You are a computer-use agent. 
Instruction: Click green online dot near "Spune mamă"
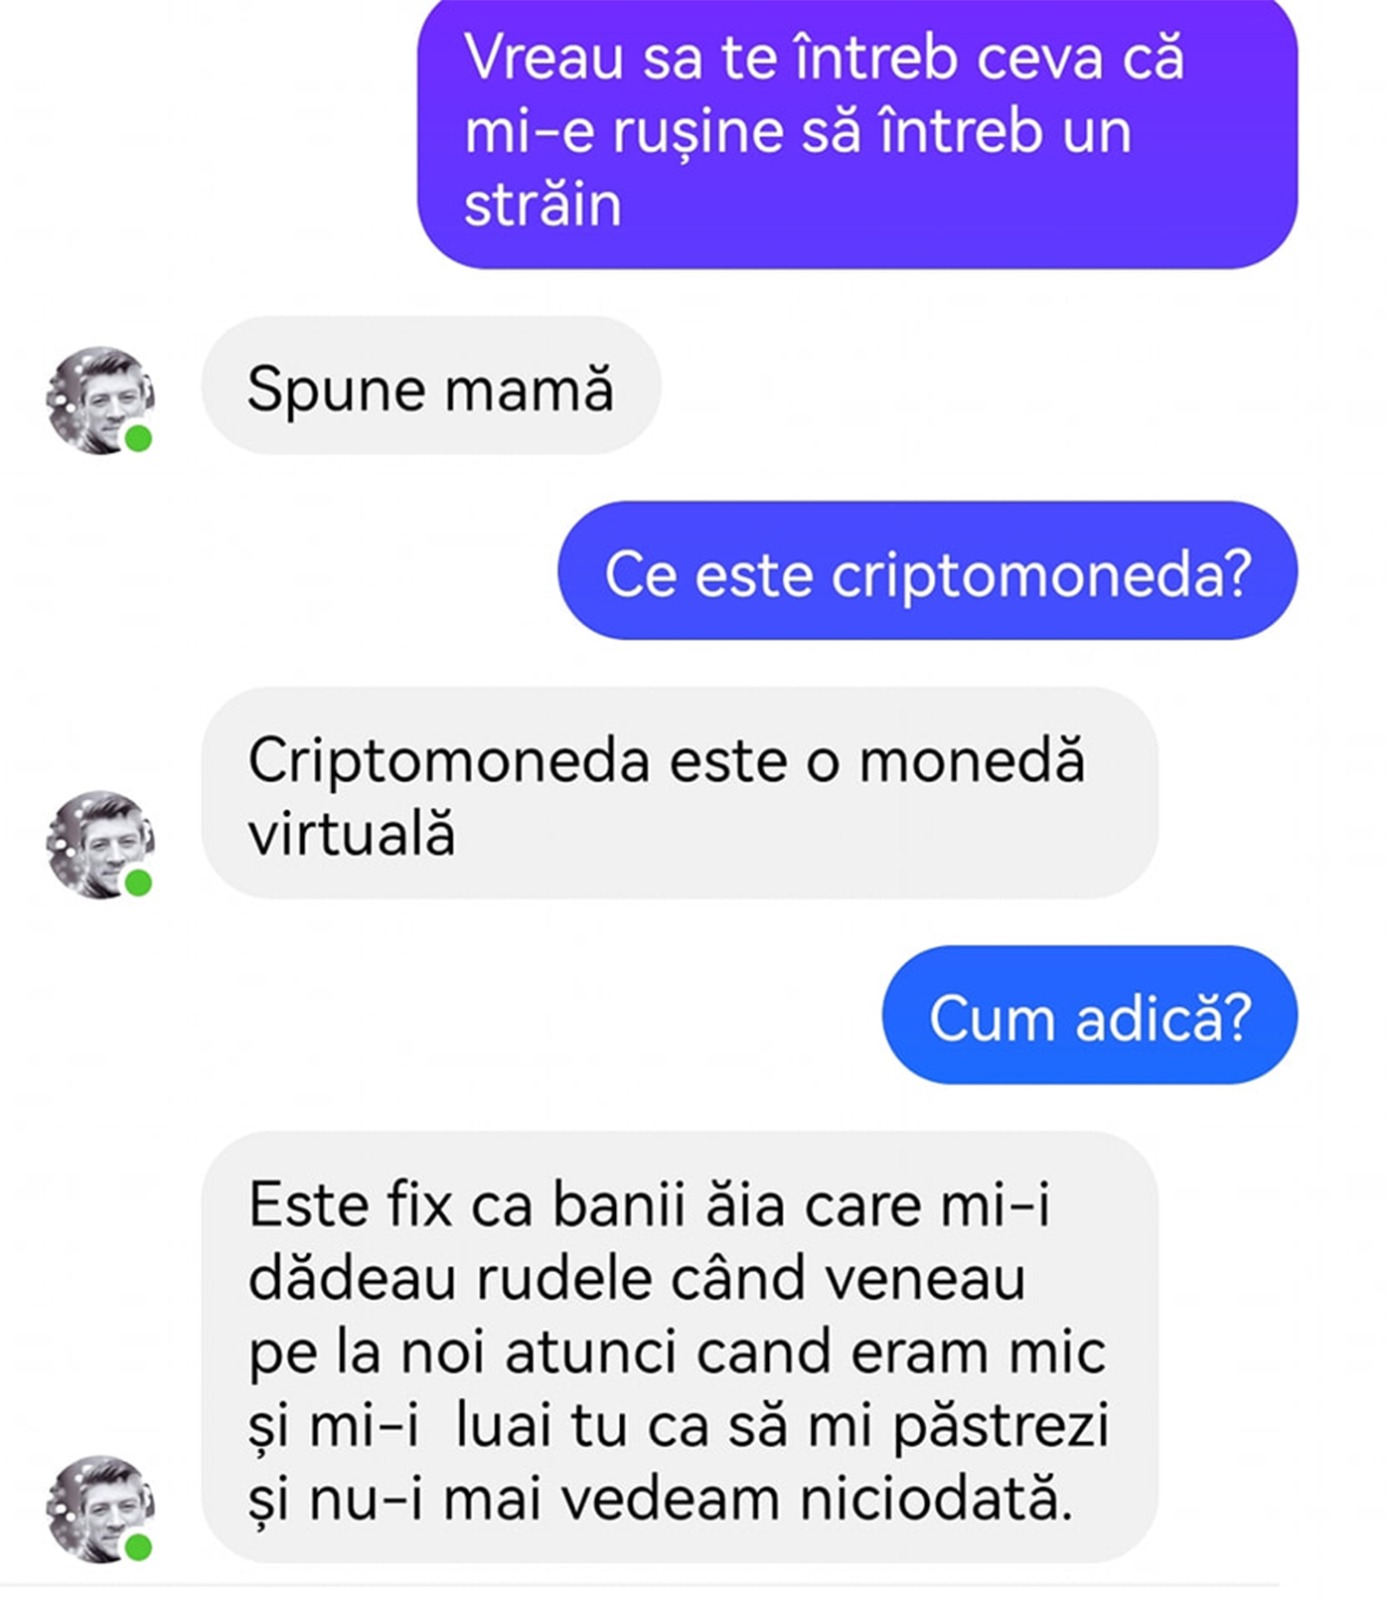tap(138, 438)
